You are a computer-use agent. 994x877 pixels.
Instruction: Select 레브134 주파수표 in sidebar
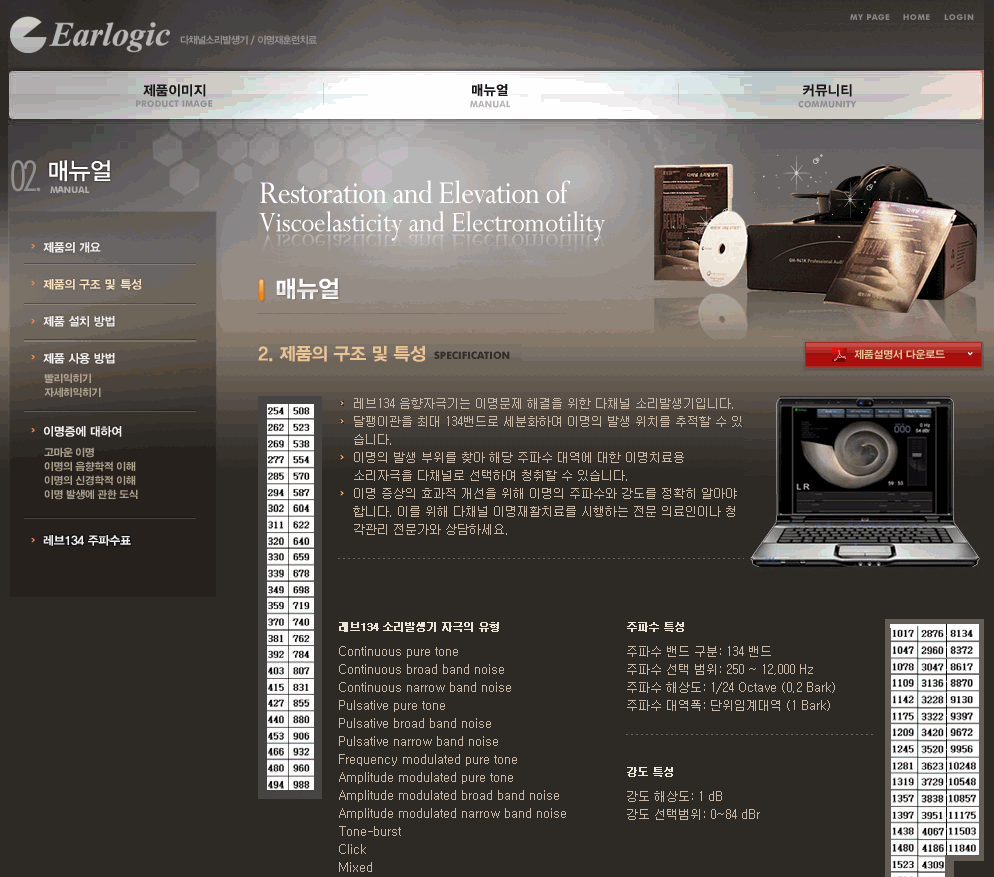tap(87, 540)
